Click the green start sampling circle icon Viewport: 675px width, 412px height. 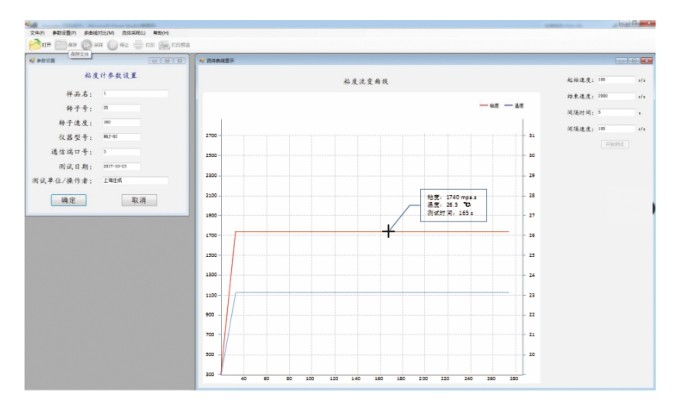[87, 45]
